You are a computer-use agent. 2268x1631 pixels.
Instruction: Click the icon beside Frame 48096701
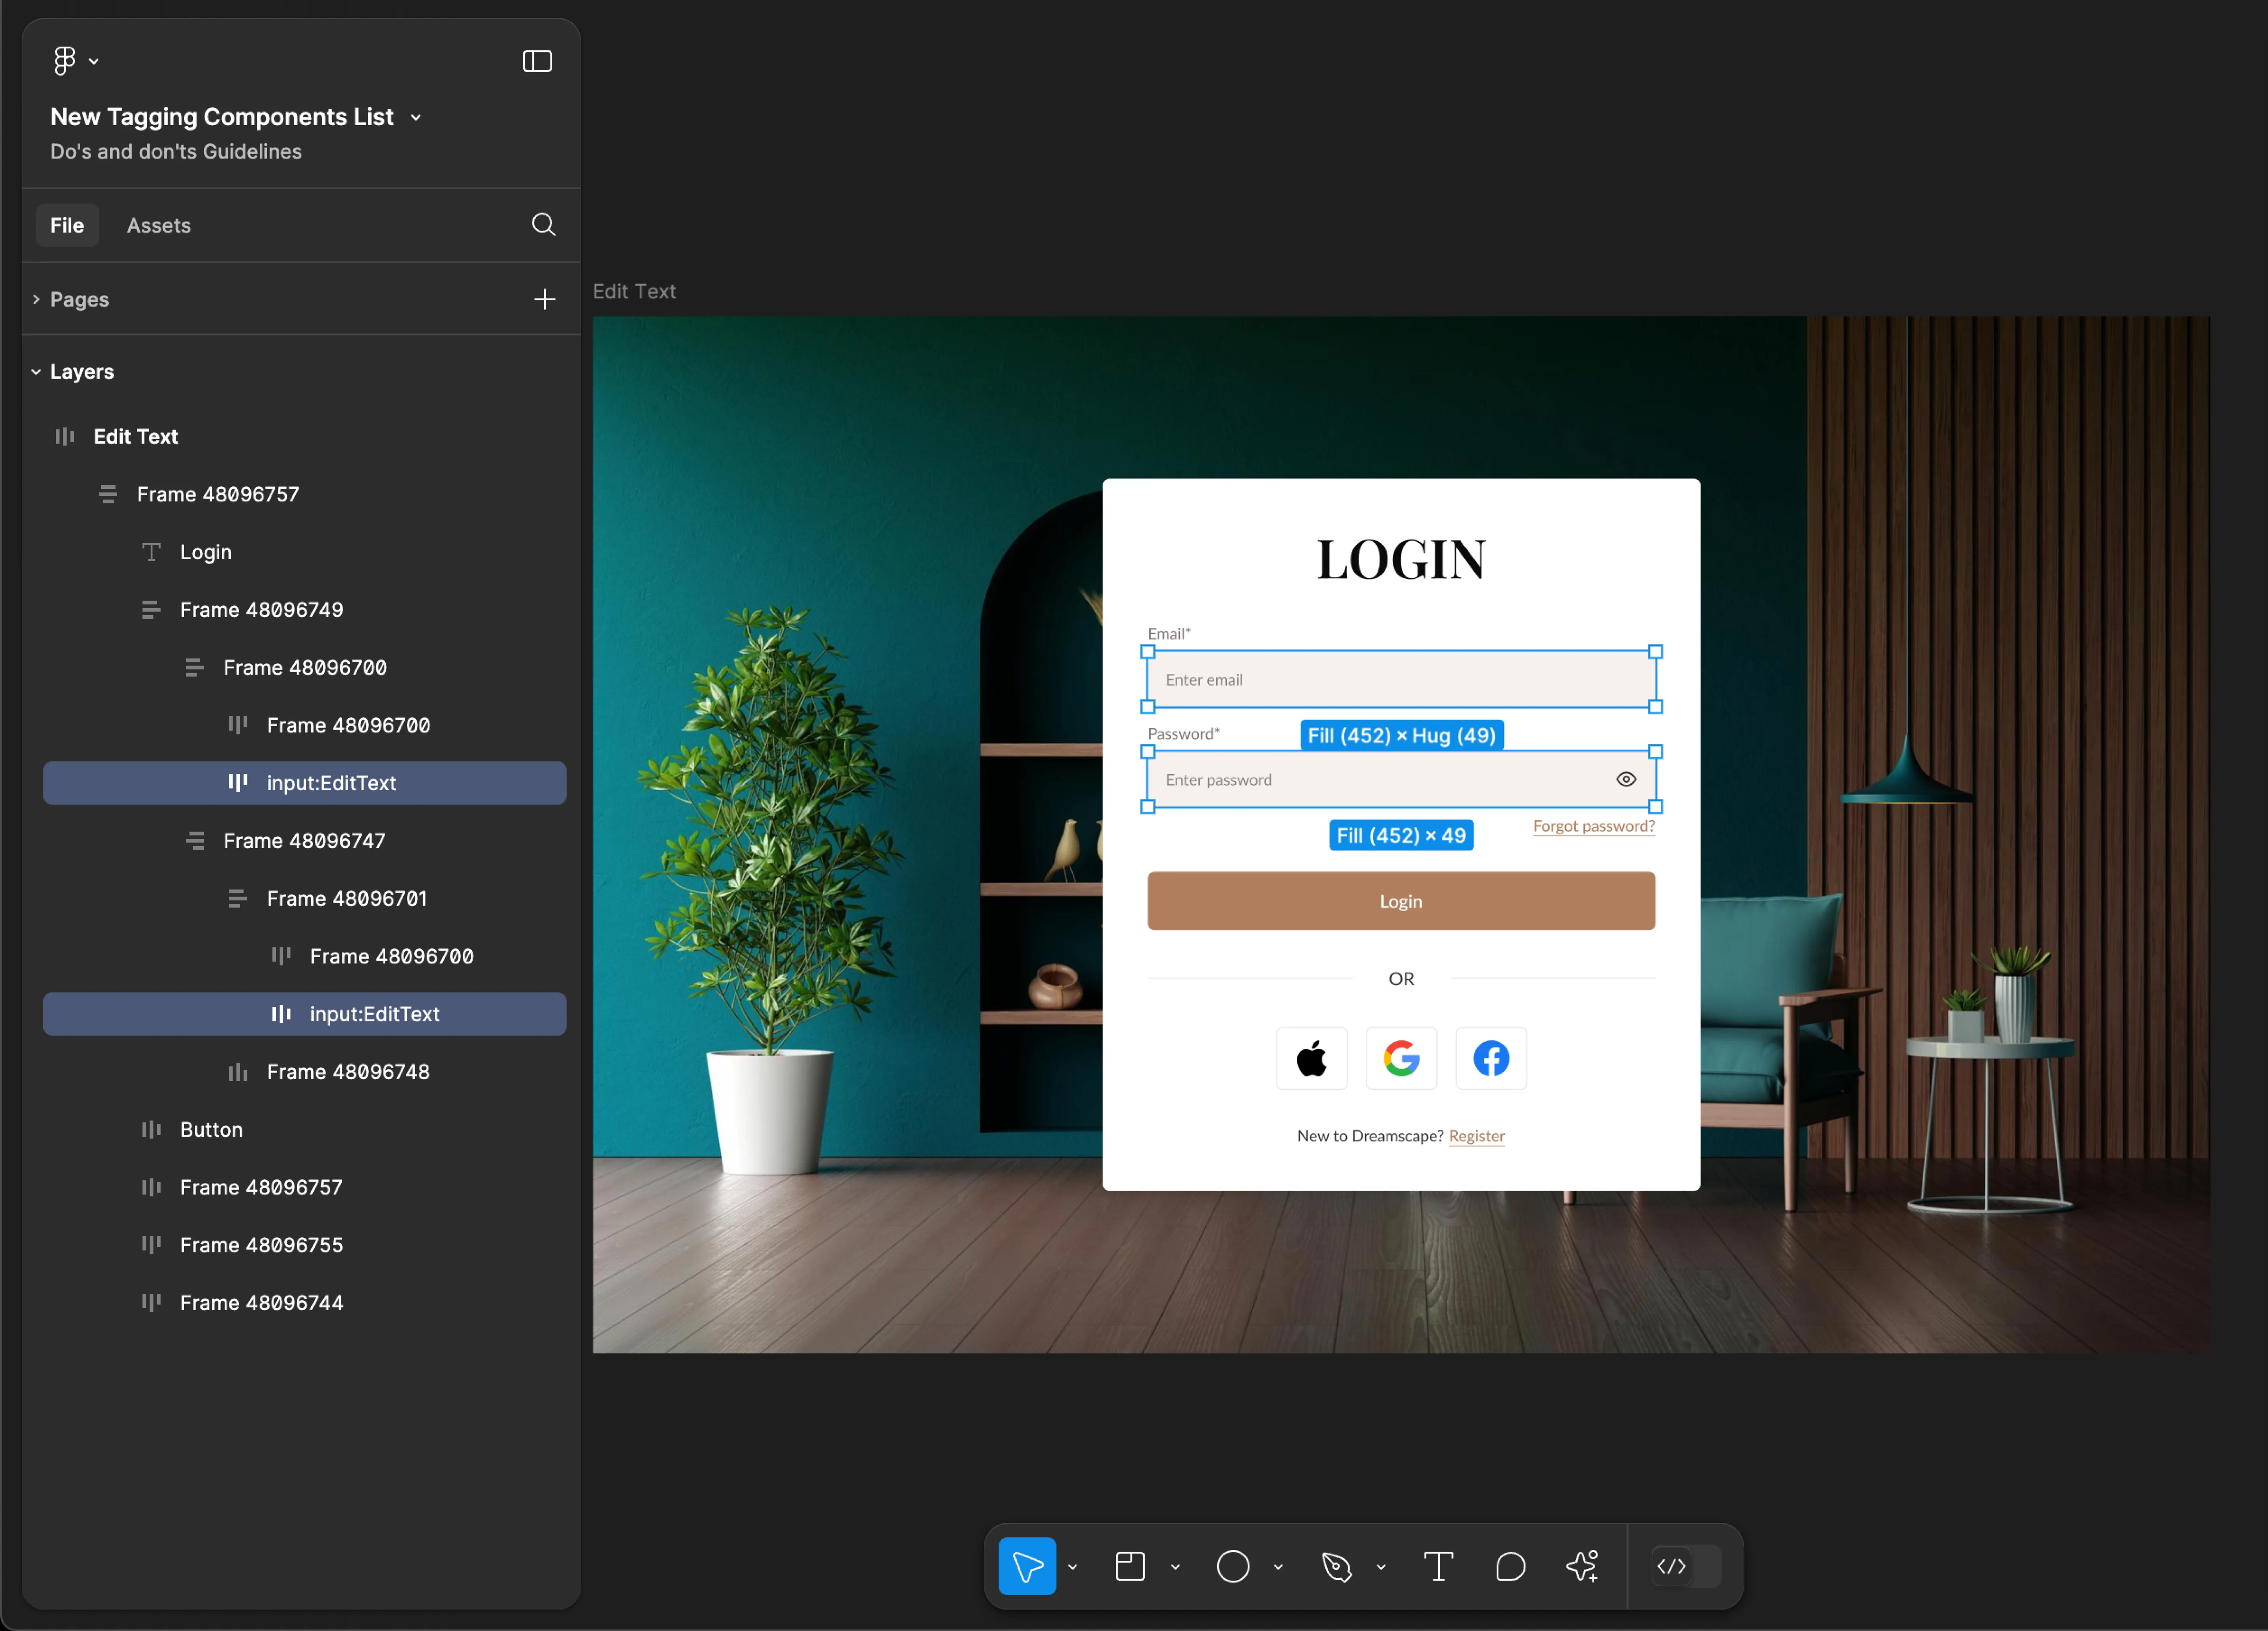[x=238, y=899]
